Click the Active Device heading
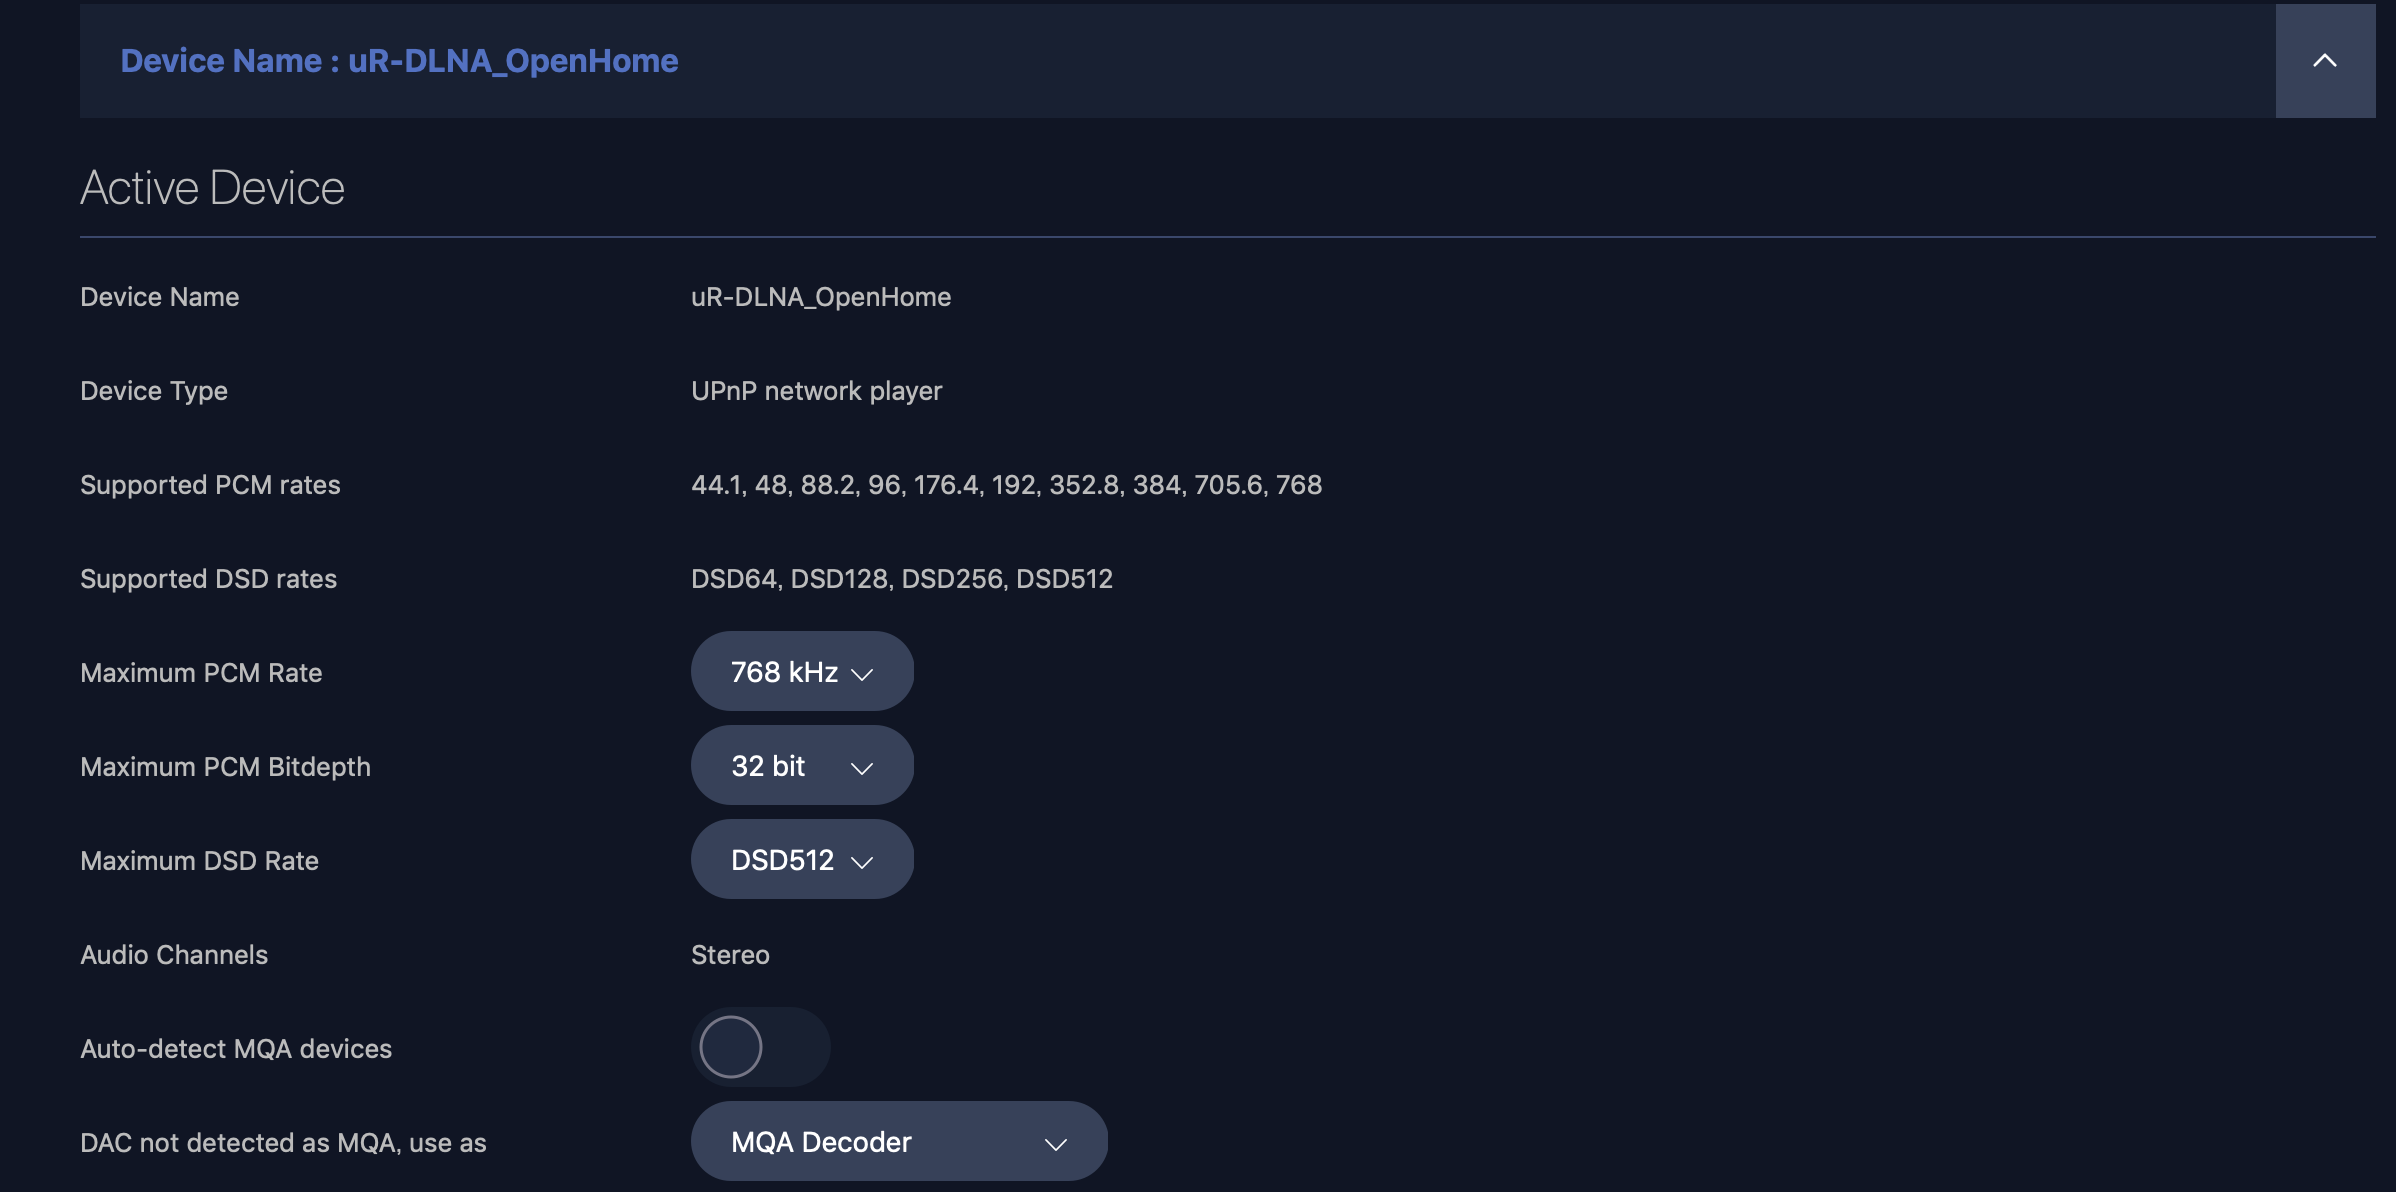 pyautogui.click(x=212, y=188)
